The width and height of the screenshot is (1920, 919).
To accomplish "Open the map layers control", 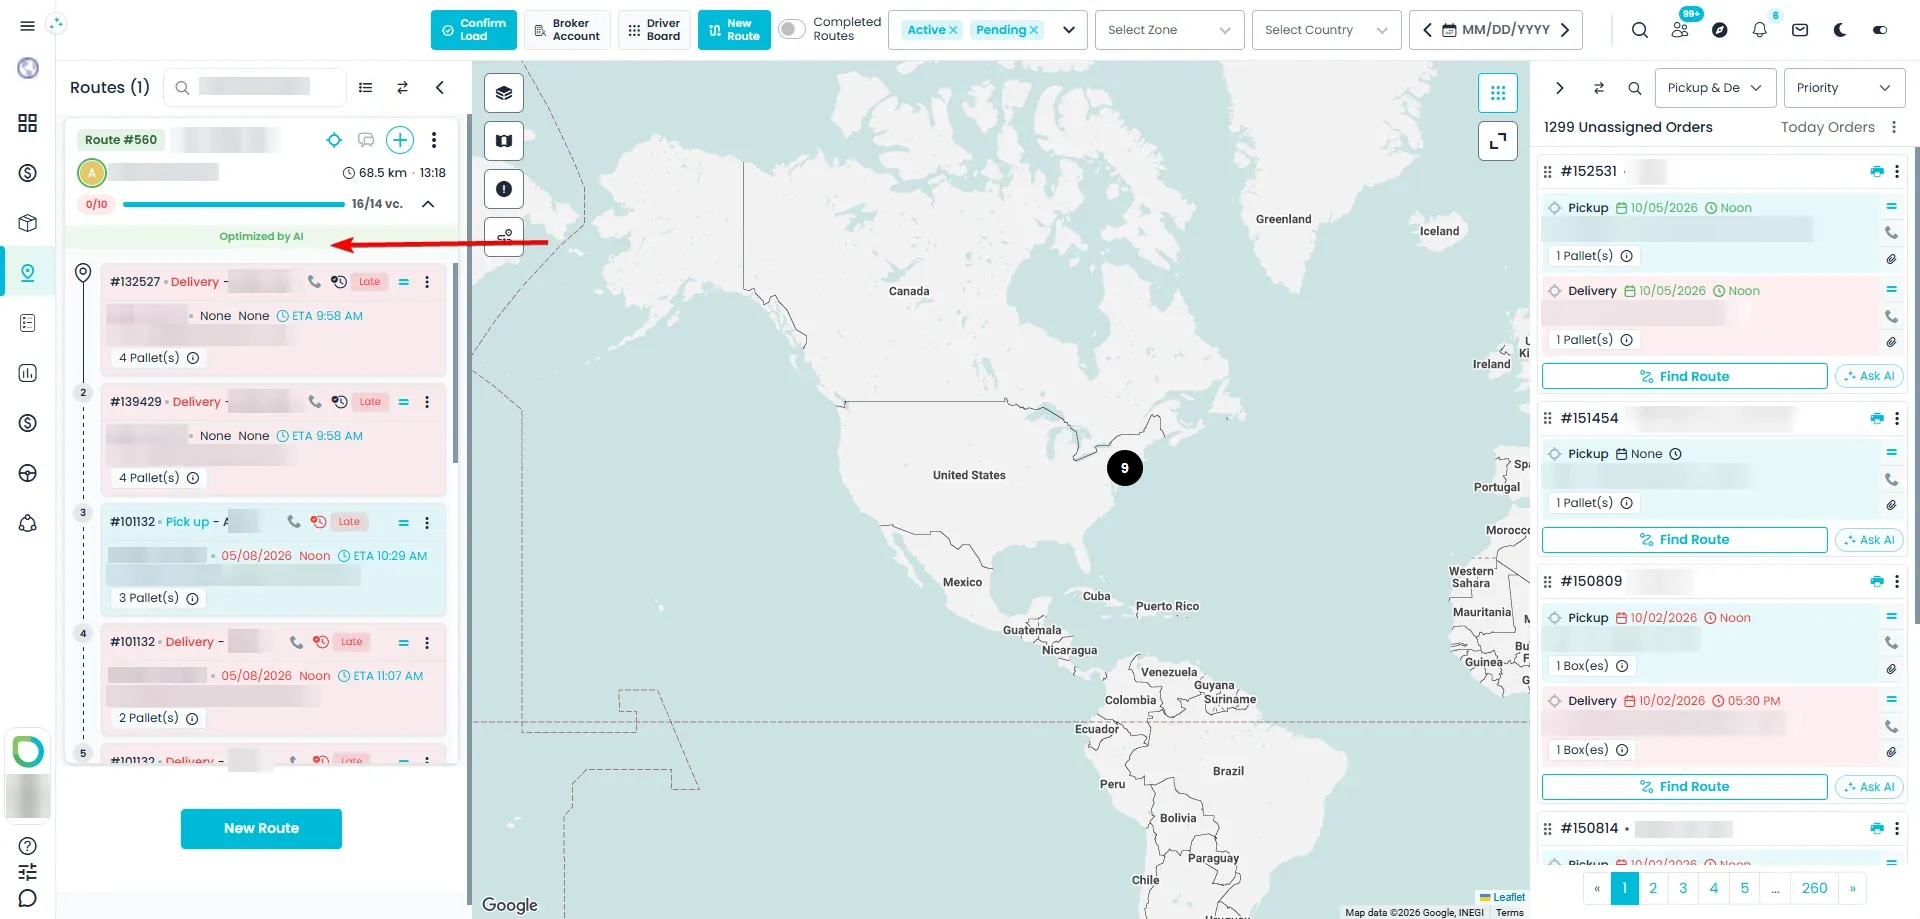I will pyautogui.click(x=504, y=93).
